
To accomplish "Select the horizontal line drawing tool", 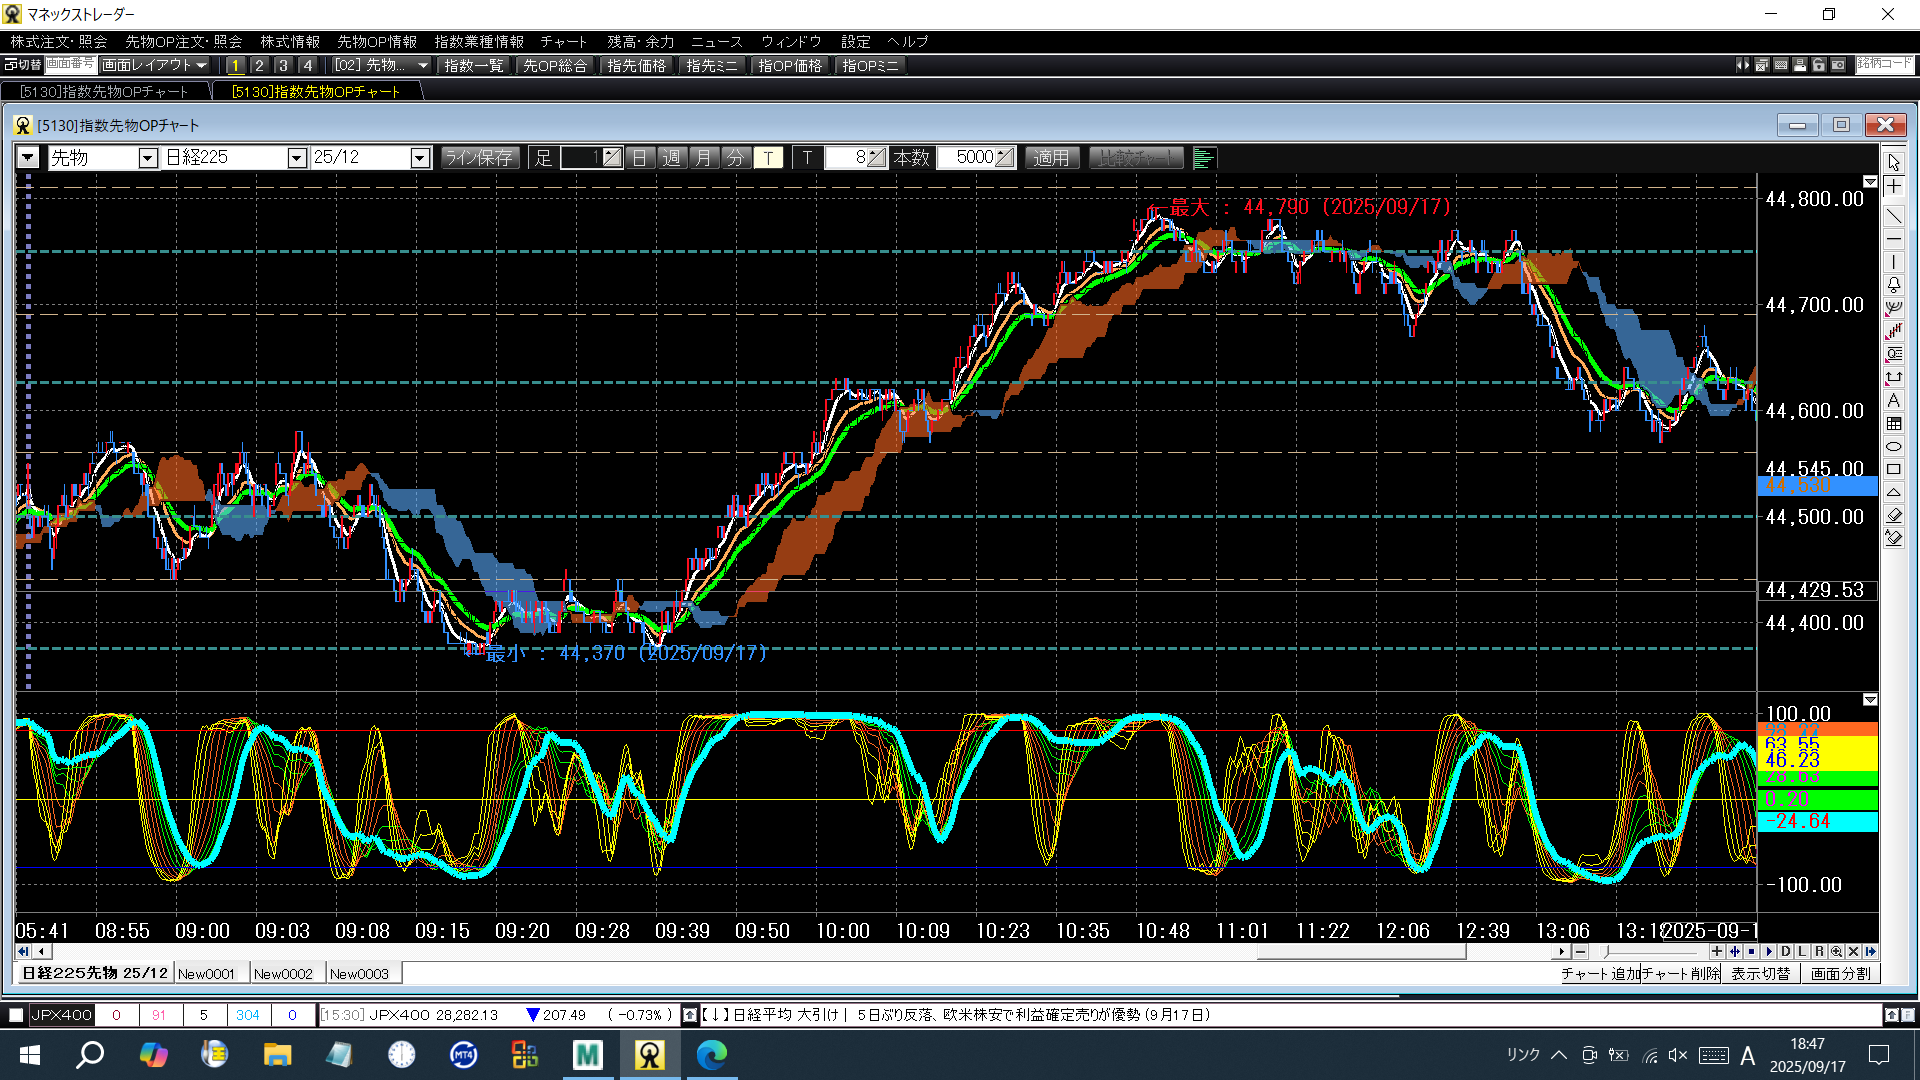I will 1894,239.
